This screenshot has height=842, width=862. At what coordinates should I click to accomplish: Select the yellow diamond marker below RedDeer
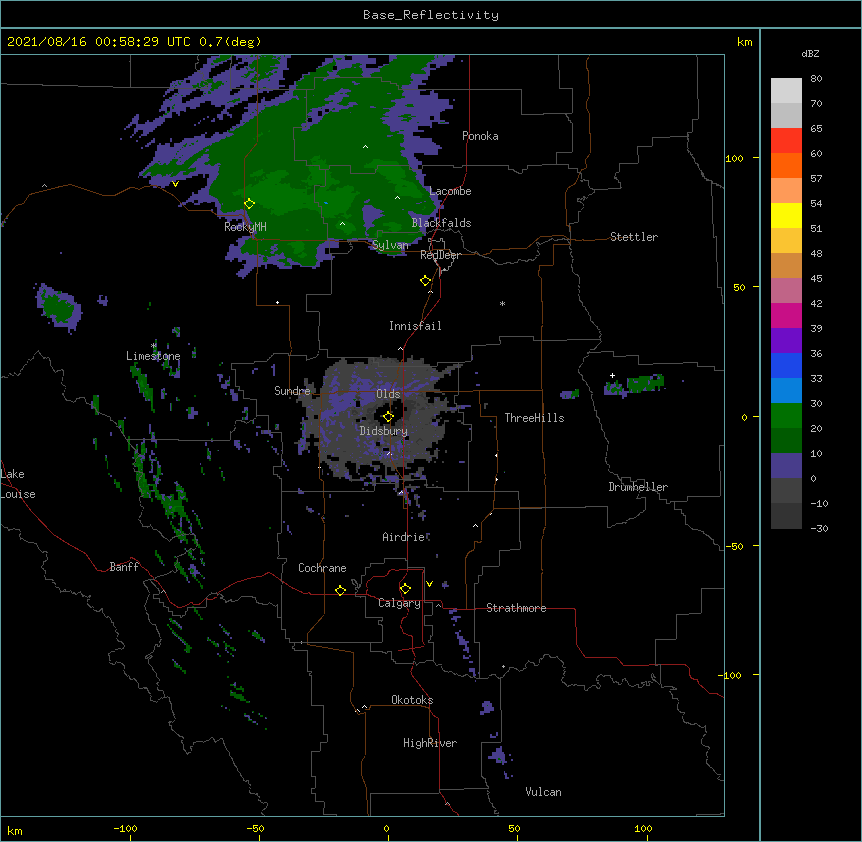[x=426, y=280]
